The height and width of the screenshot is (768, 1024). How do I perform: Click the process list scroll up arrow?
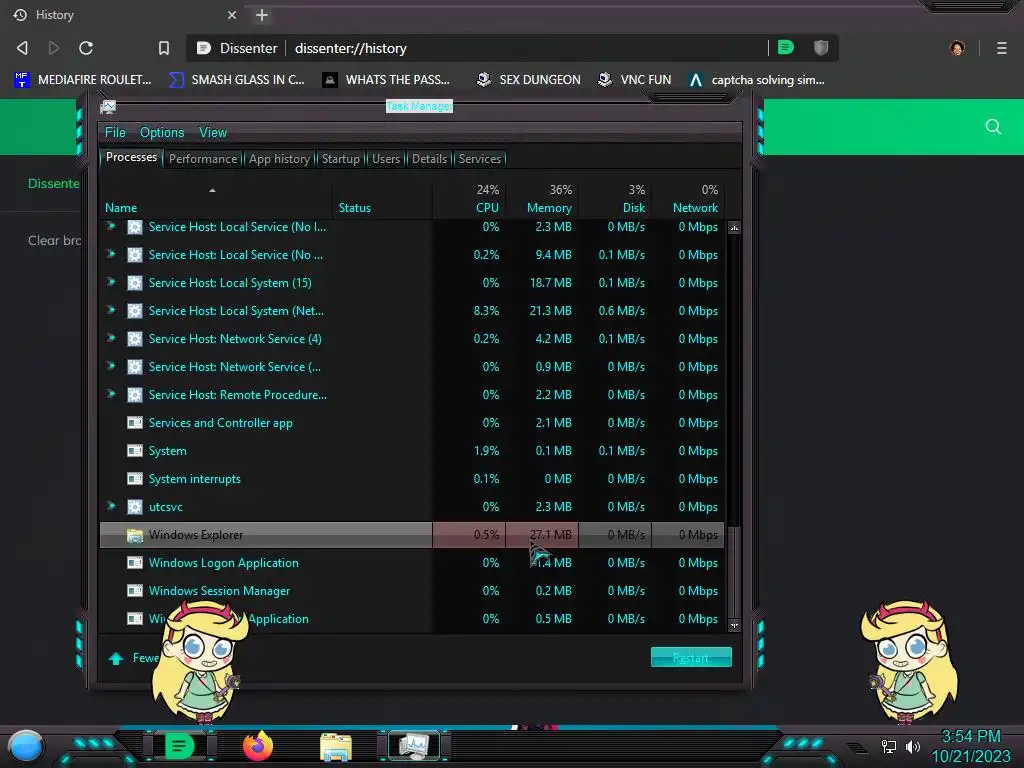[734, 228]
